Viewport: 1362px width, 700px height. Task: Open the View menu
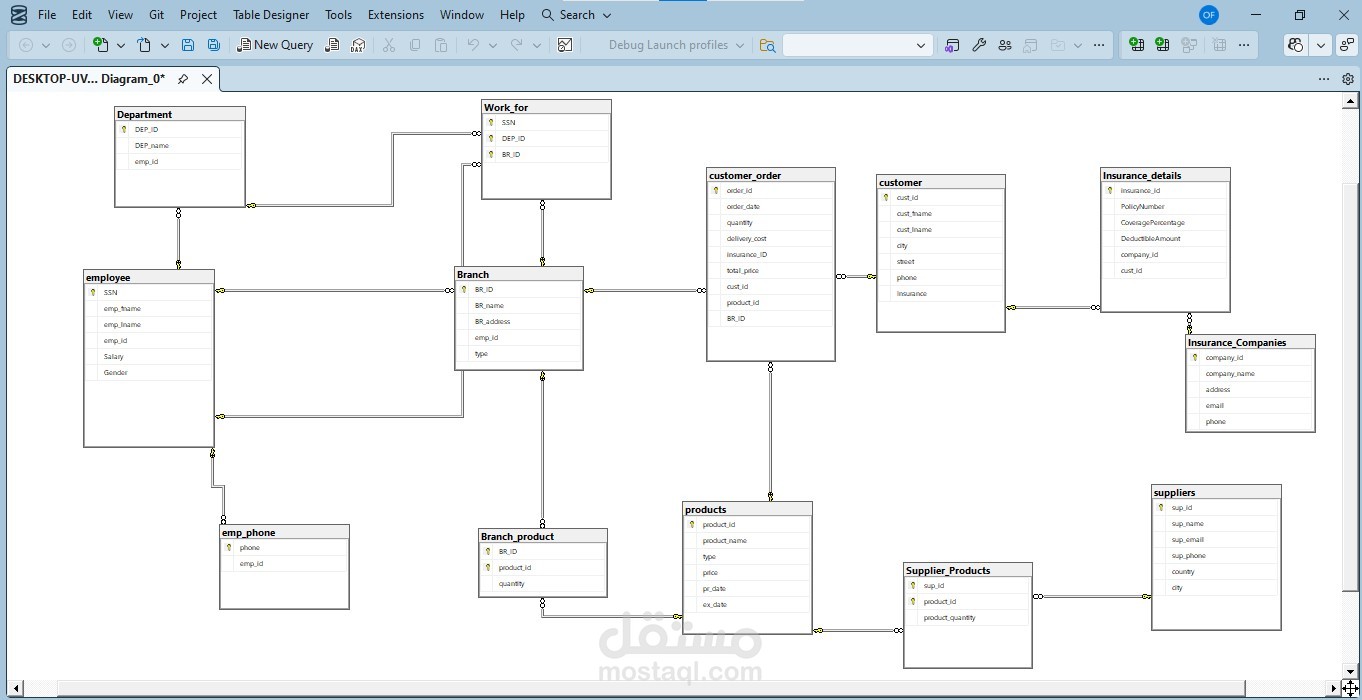coord(120,15)
